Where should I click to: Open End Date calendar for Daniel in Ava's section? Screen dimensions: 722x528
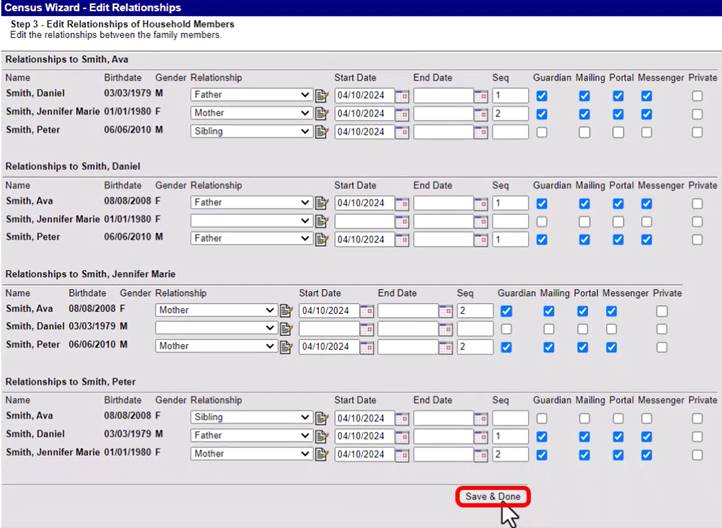click(481, 96)
